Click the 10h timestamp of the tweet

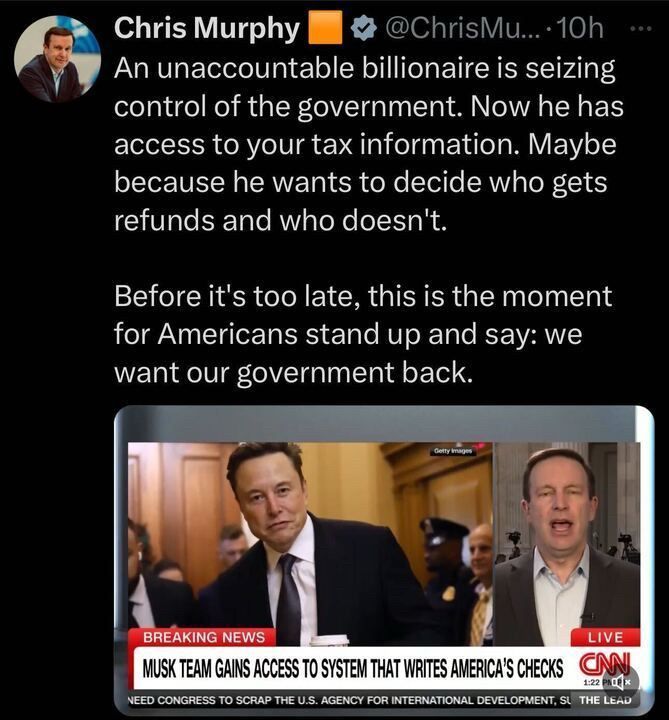coord(579,28)
